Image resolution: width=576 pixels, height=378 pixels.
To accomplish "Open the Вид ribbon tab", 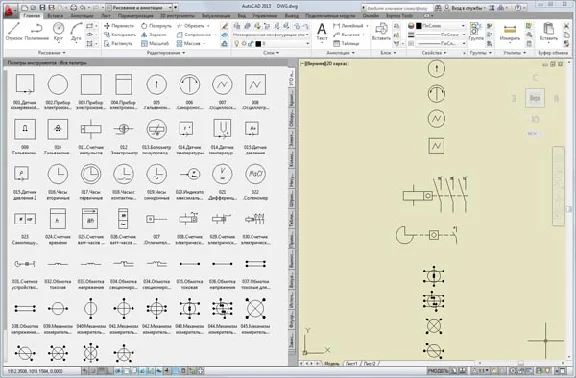I will (x=241, y=16).
